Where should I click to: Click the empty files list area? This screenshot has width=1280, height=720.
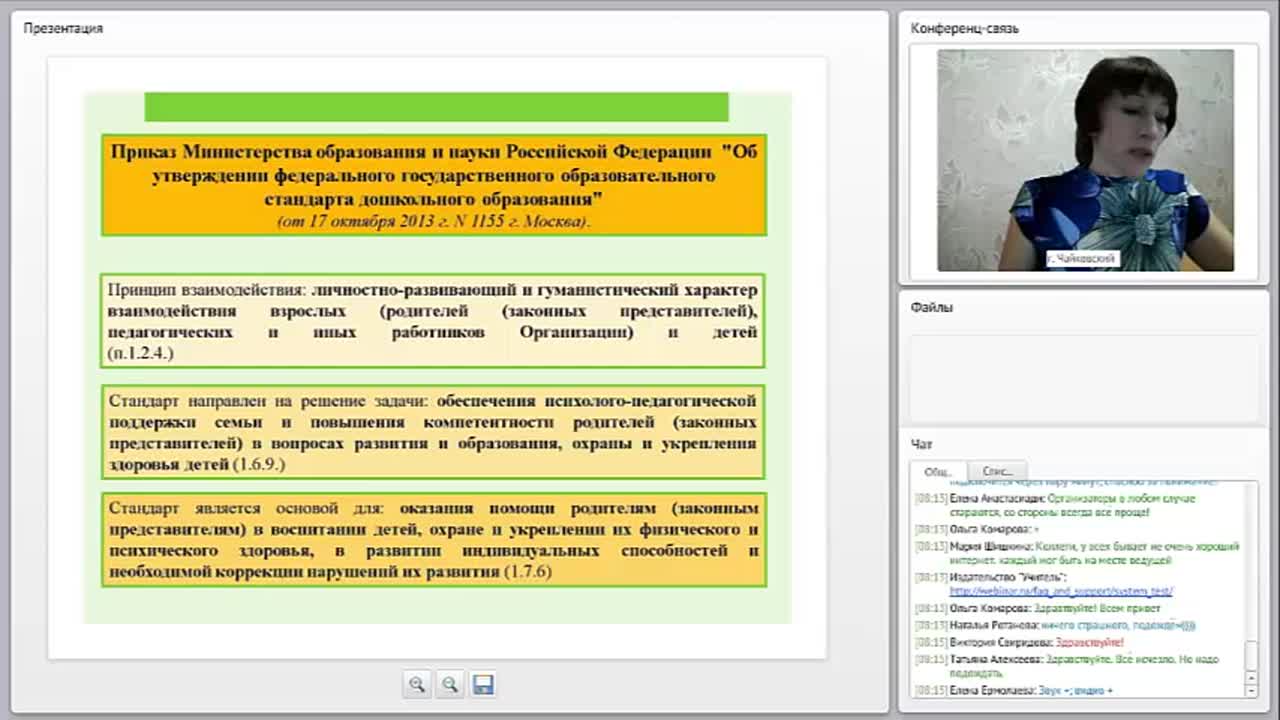[1084, 378]
